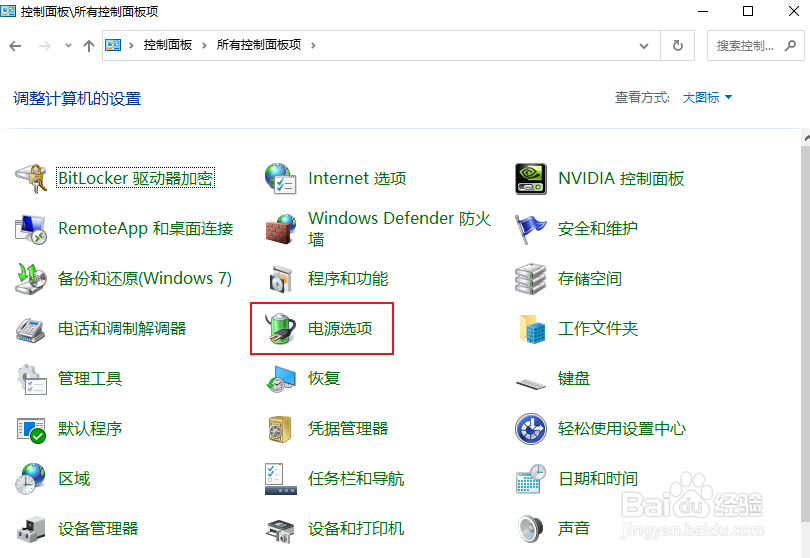The height and width of the screenshot is (558, 810).
Task: Open the 凭据管理器 link
Action: (x=348, y=428)
